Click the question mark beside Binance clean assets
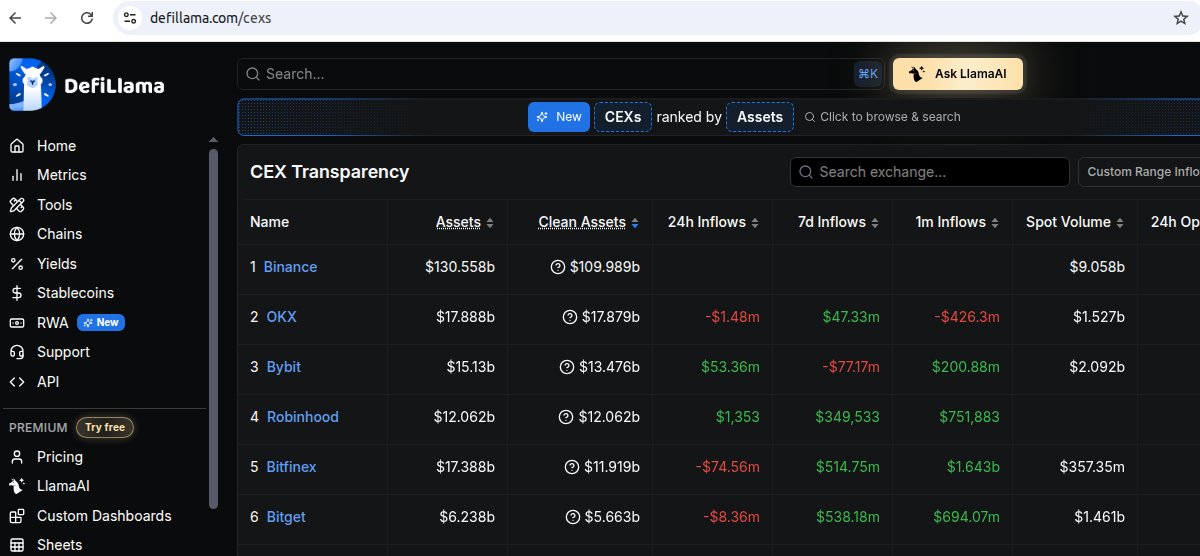 (x=558, y=267)
